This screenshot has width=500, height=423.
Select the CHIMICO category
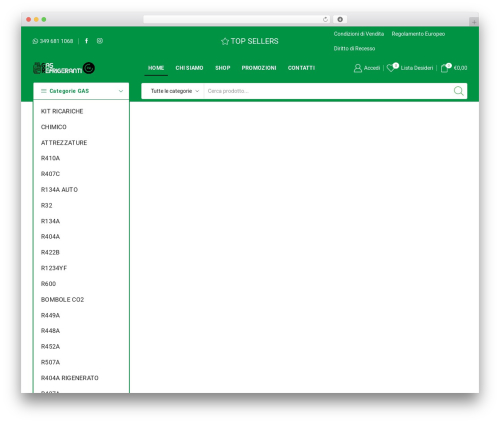(54, 127)
